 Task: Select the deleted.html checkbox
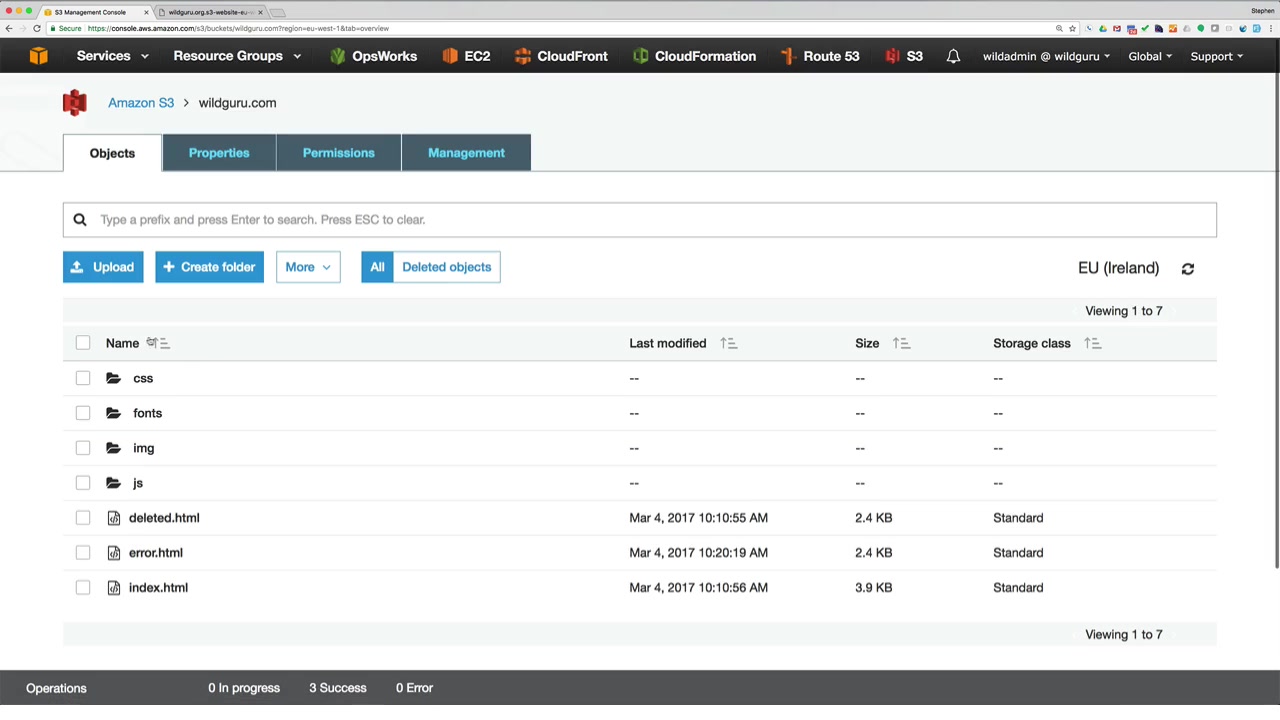pyautogui.click(x=83, y=518)
